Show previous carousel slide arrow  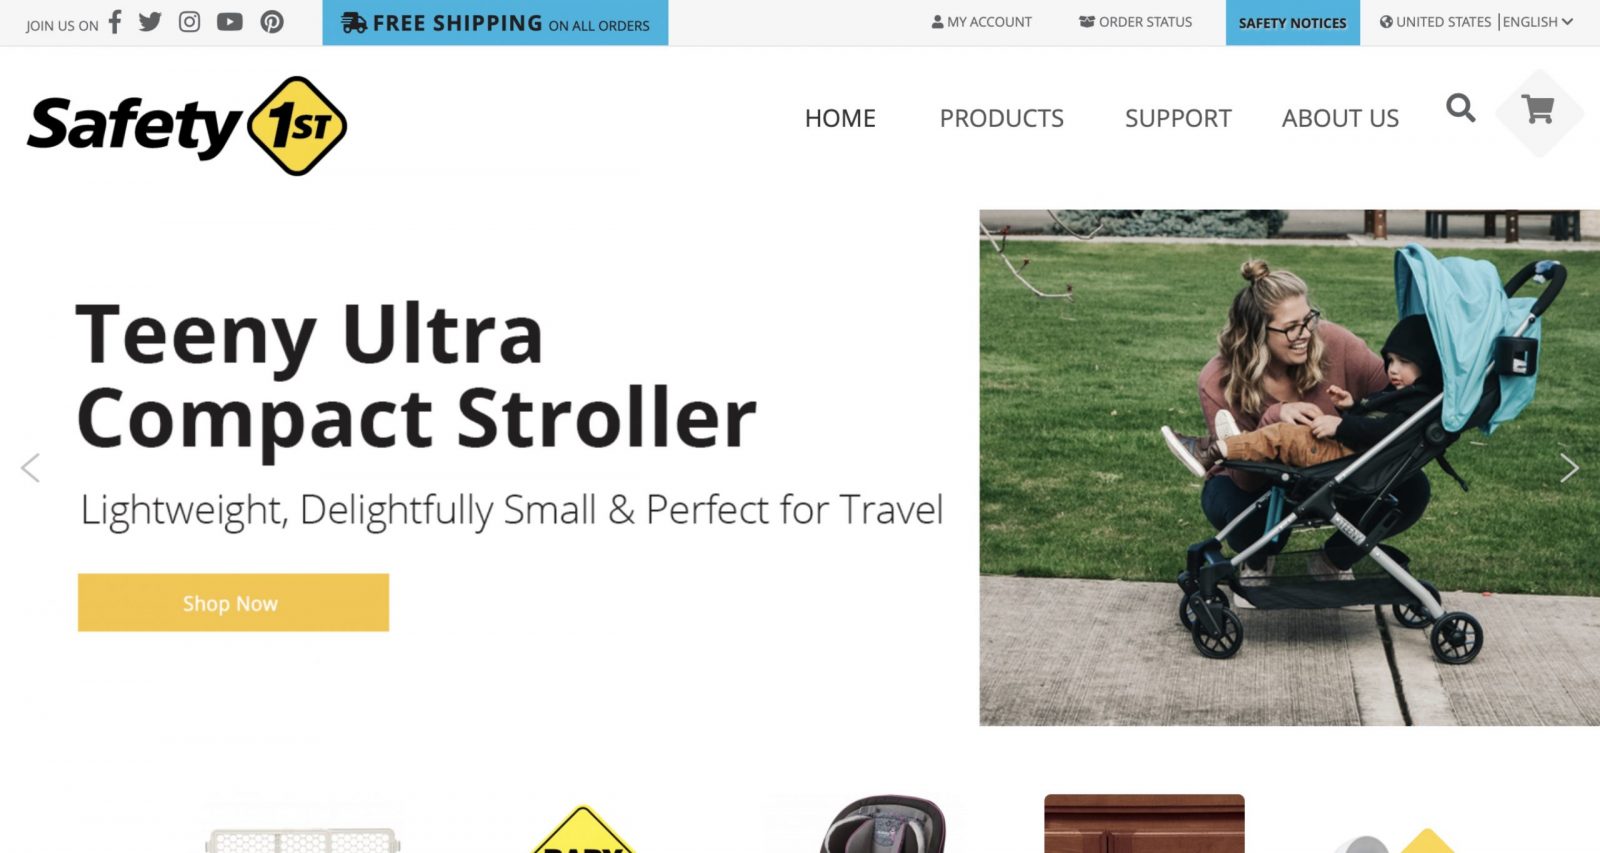coord(30,467)
